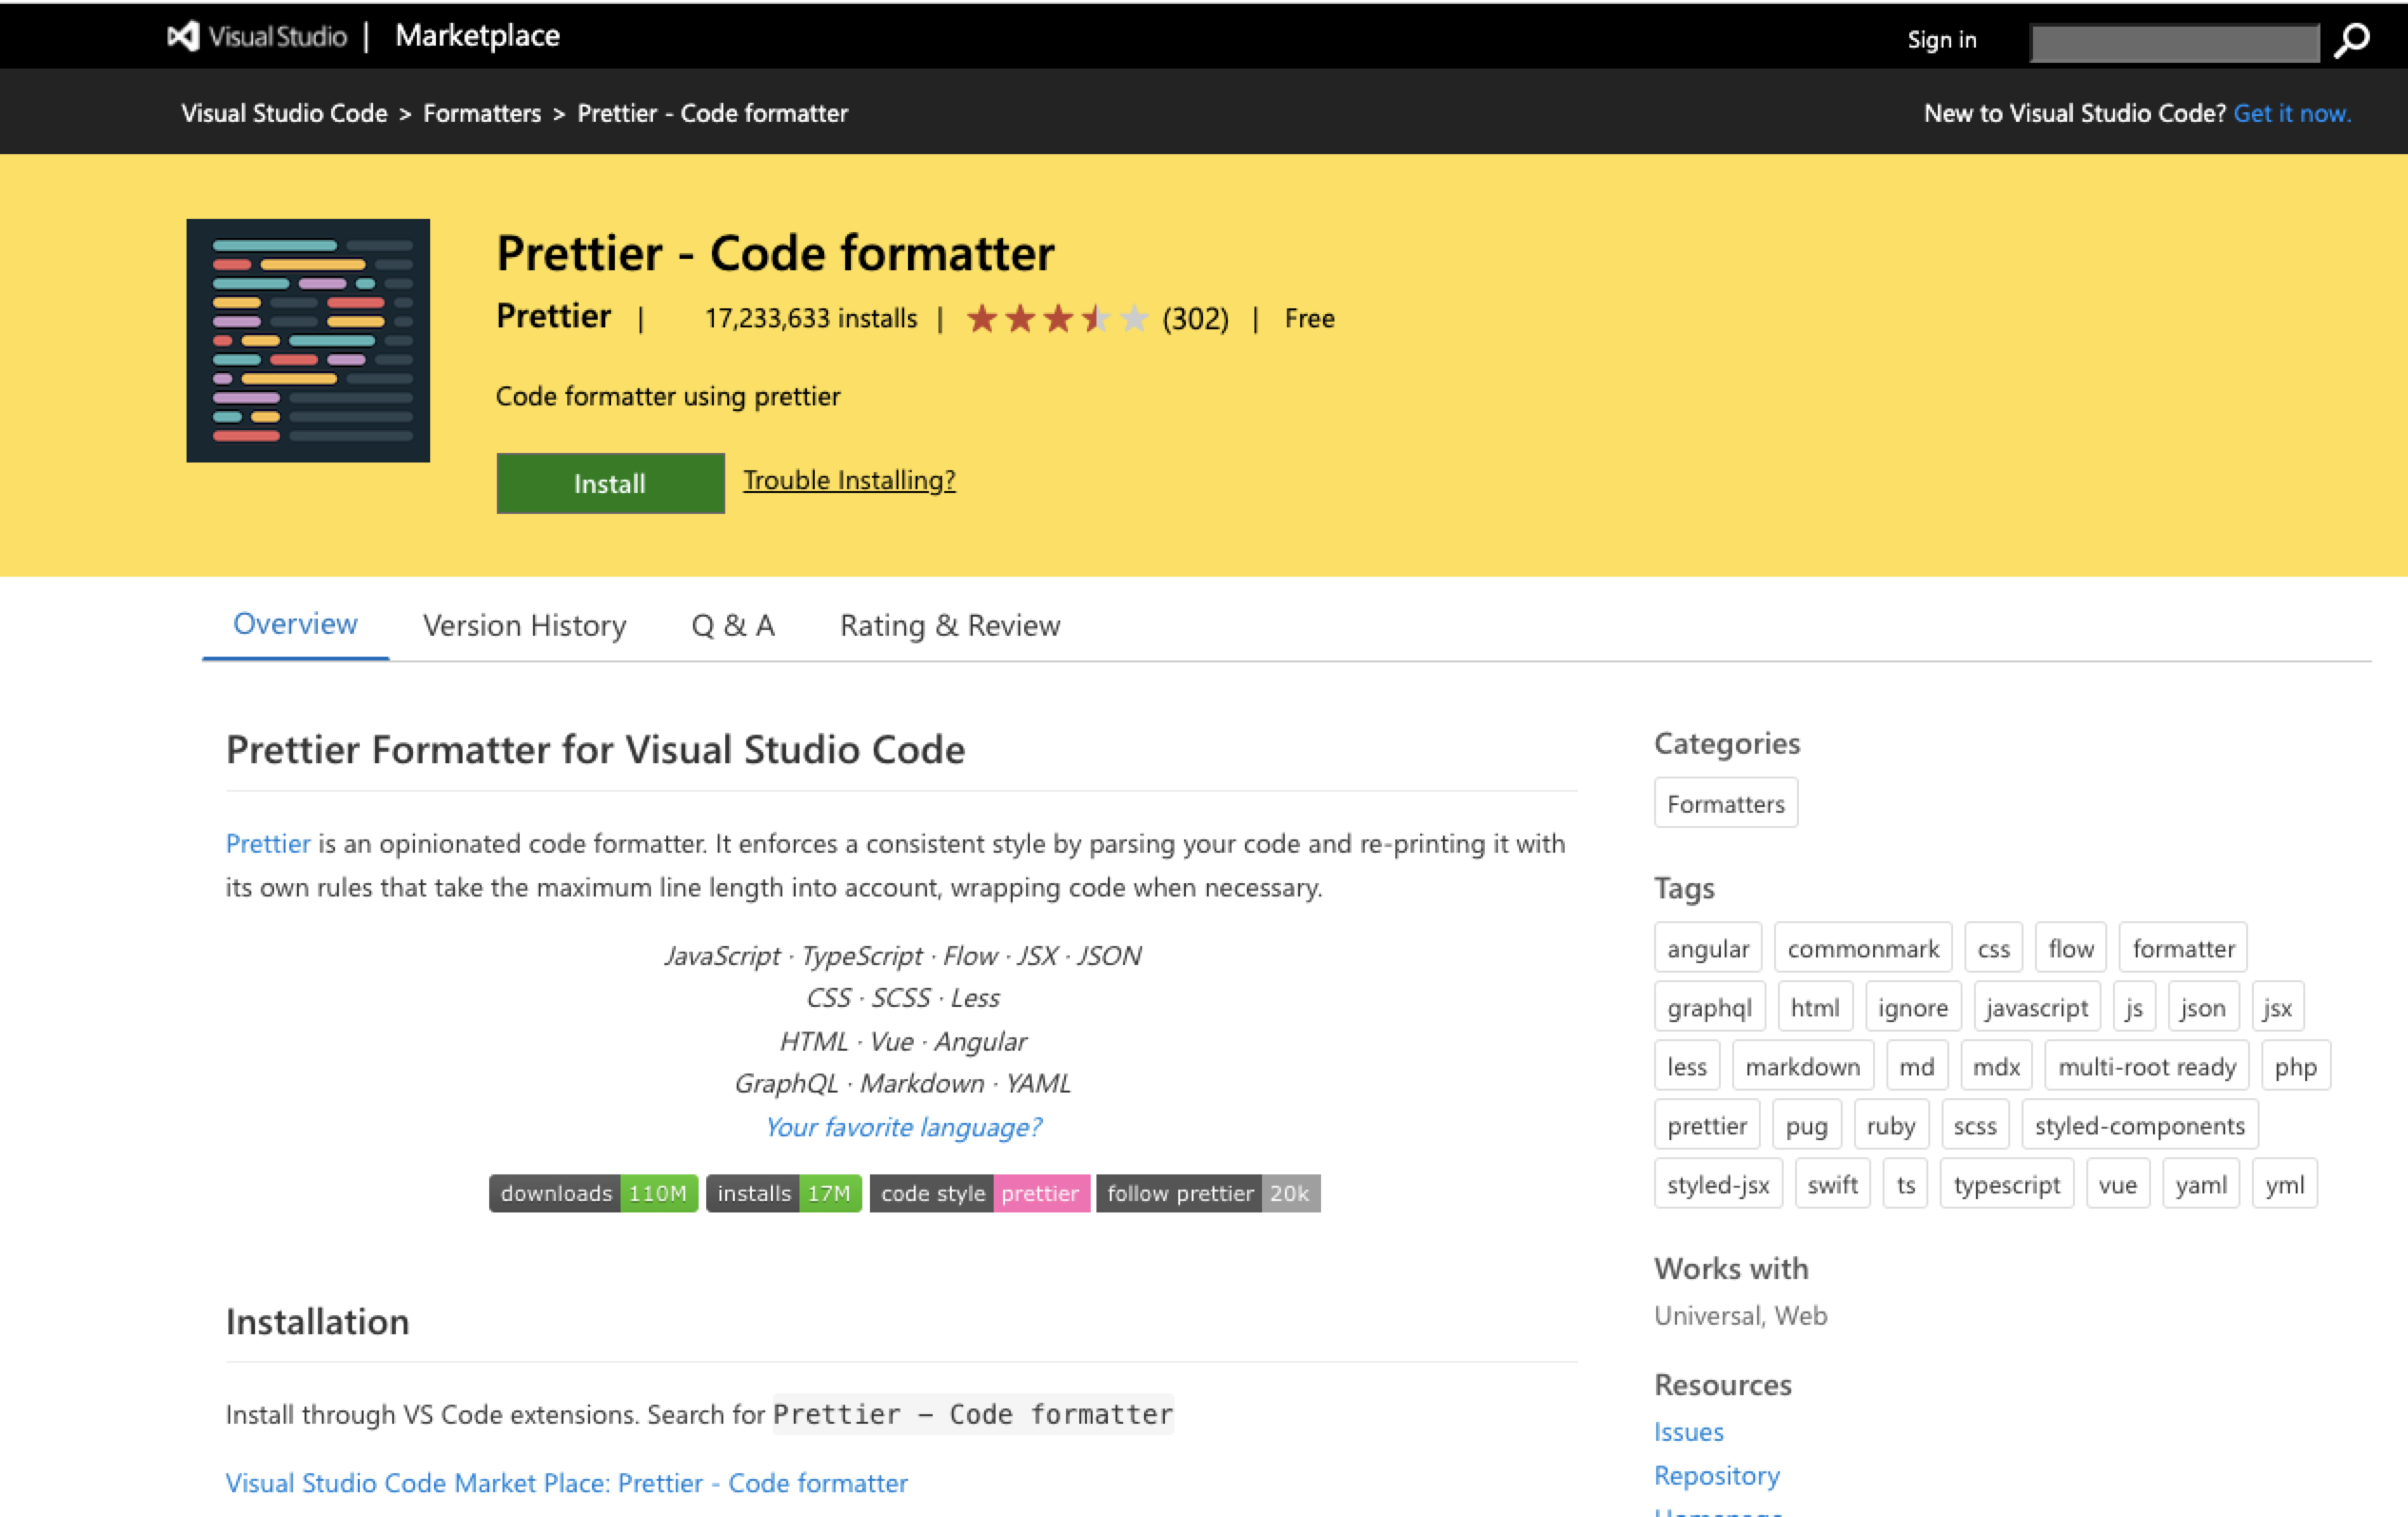Click the installs 17M badge
2408x1517 pixels.
[x=783, y=1193]
